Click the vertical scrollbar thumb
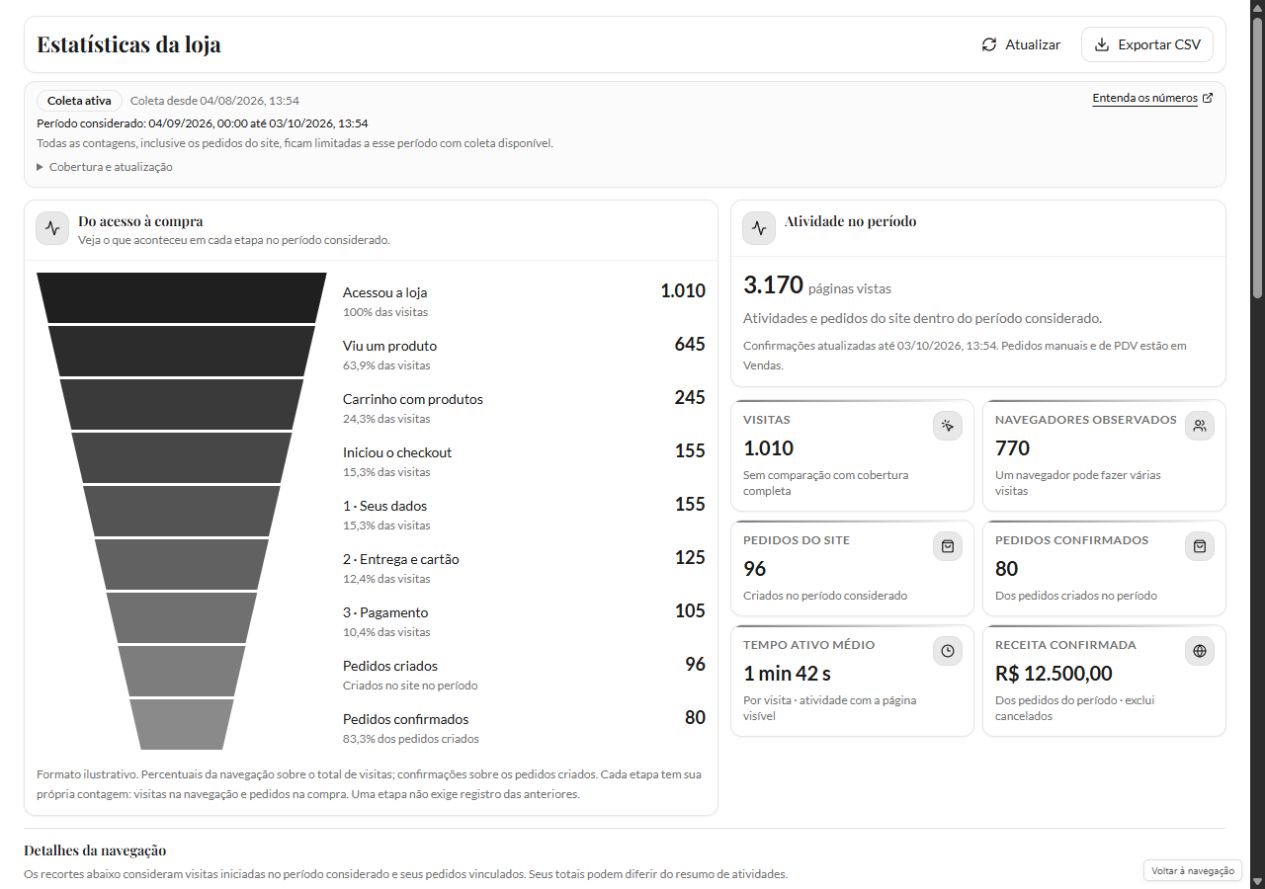 tap(1257, 156)
